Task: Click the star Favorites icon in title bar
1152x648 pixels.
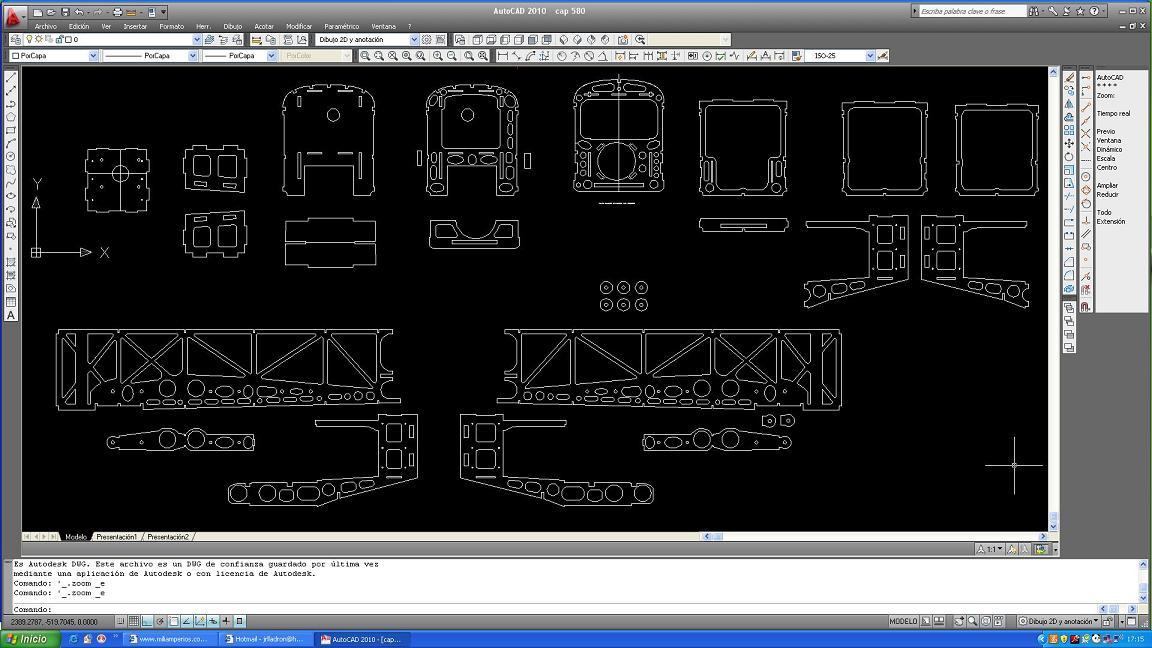Action: [x=1080, y=11]
